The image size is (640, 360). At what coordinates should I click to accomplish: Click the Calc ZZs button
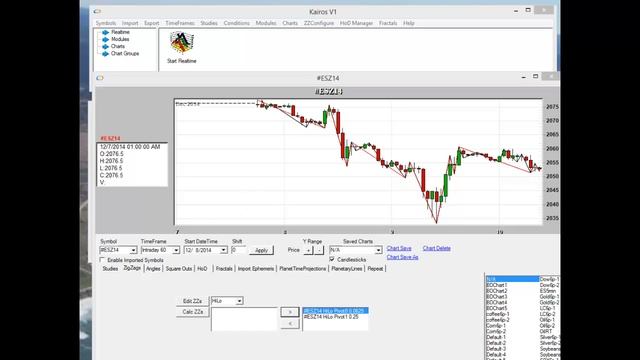(x=193, y=312)
